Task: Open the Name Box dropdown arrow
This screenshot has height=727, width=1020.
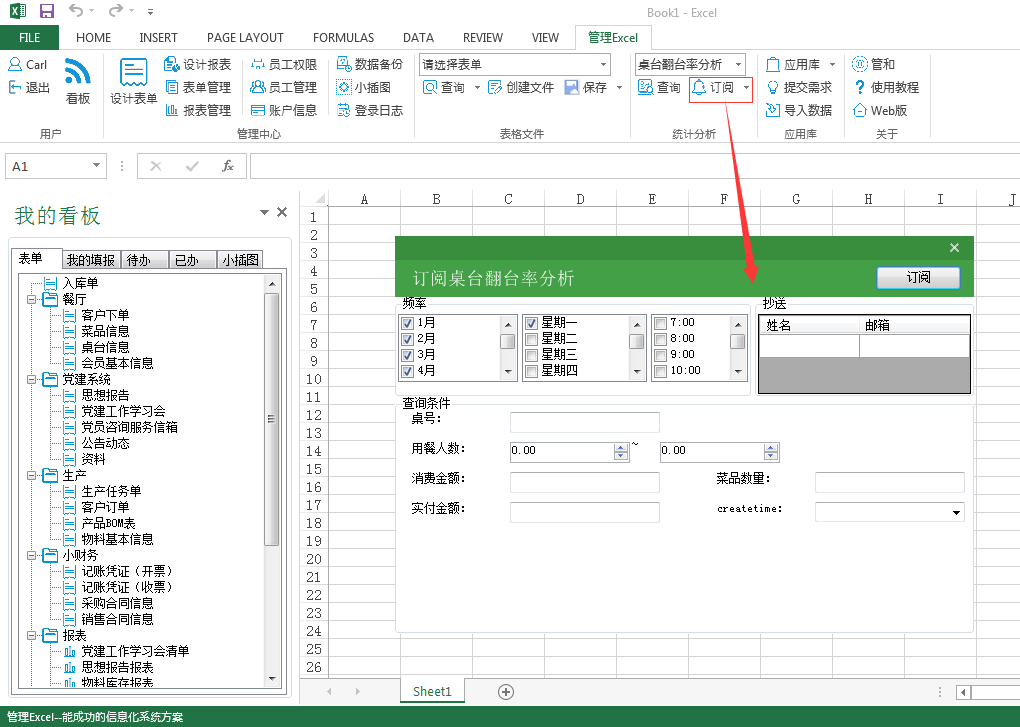Action: click(96, 165)
